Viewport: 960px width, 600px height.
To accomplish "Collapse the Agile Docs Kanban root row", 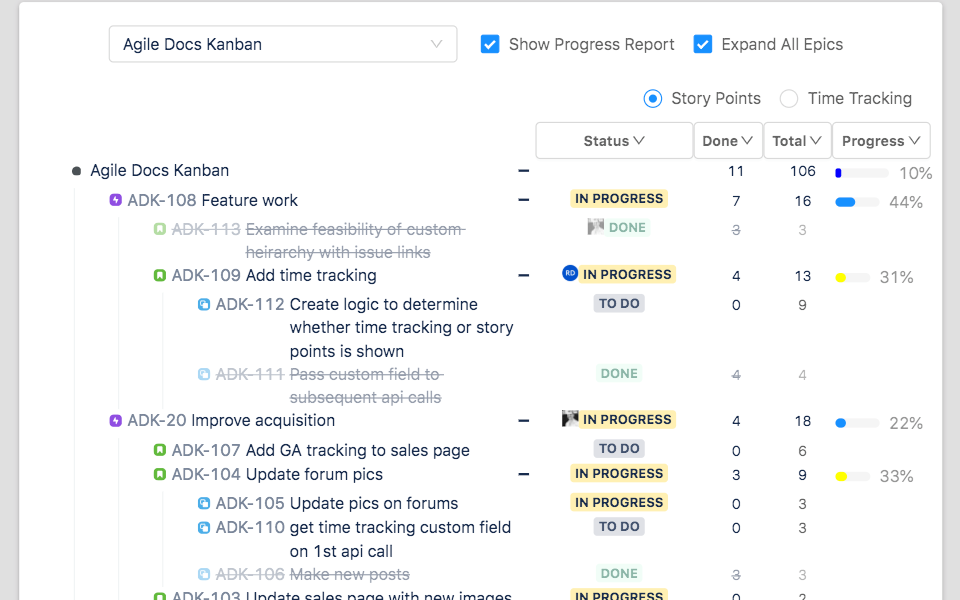I will point(523,171).
